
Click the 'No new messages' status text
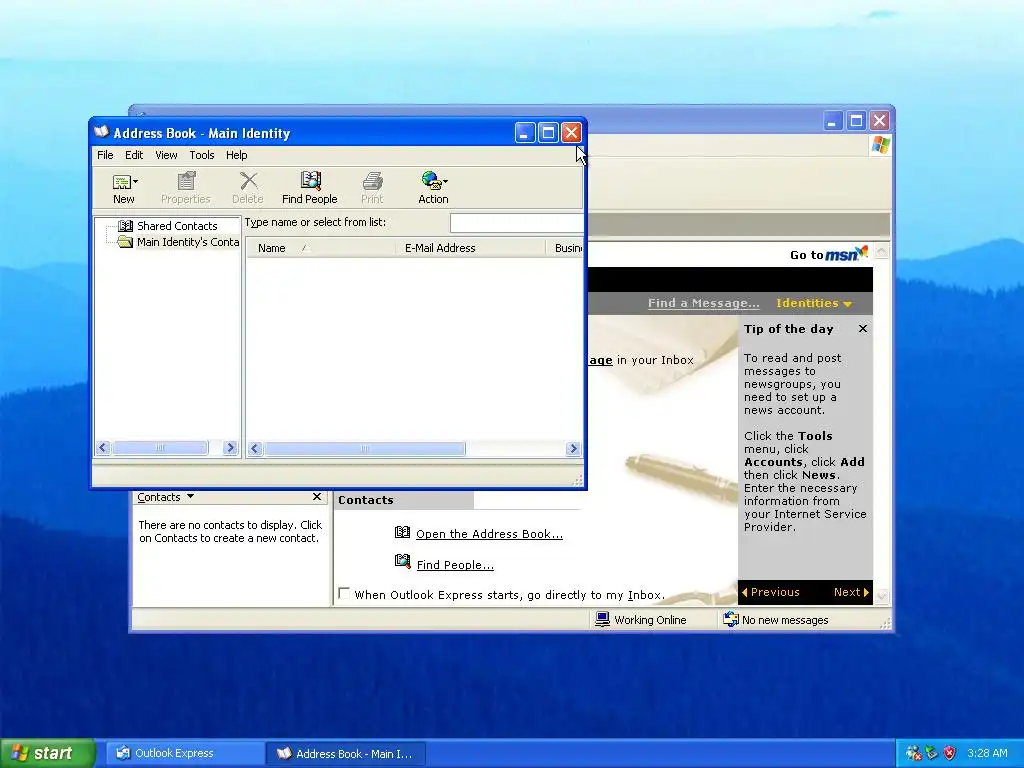785,620
